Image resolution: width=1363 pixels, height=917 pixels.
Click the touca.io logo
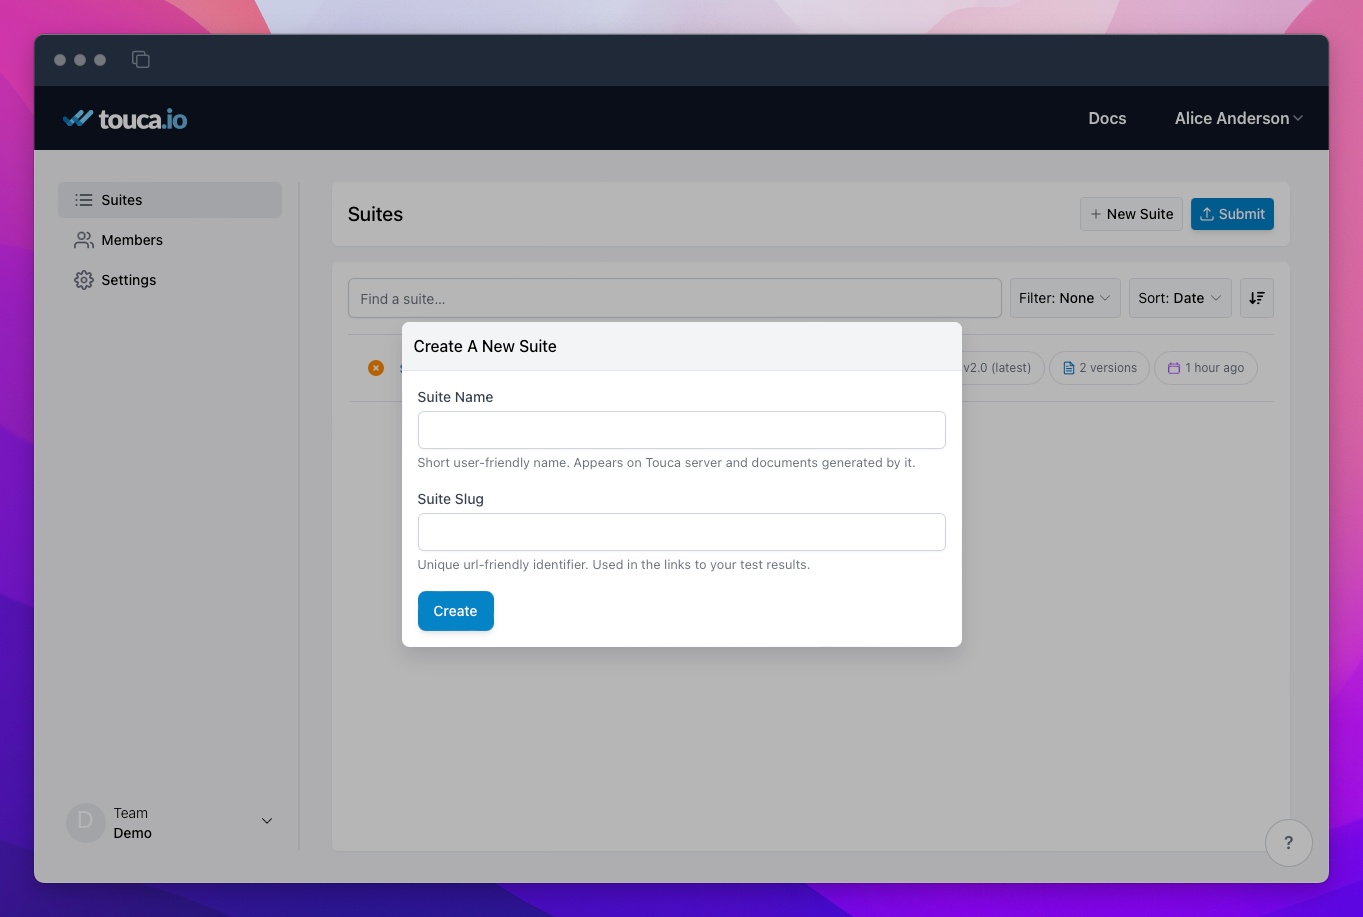point(125,119)
